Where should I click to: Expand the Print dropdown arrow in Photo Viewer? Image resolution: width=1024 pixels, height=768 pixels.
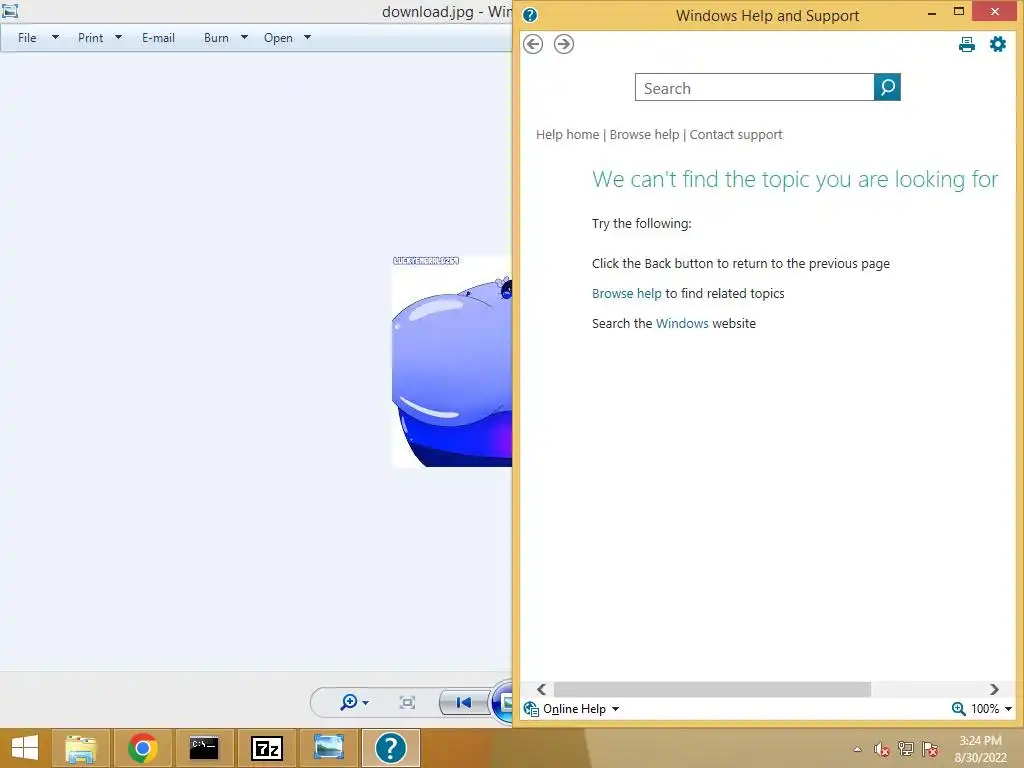(118, 37)
